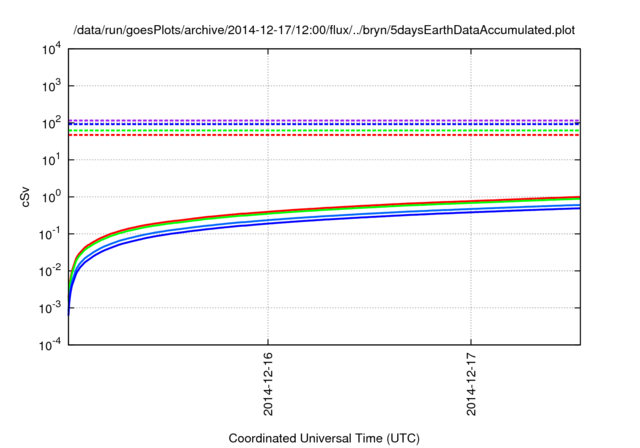Click the green dashed threshold line
The image size is (640, 448).
(x=324, y=131)
